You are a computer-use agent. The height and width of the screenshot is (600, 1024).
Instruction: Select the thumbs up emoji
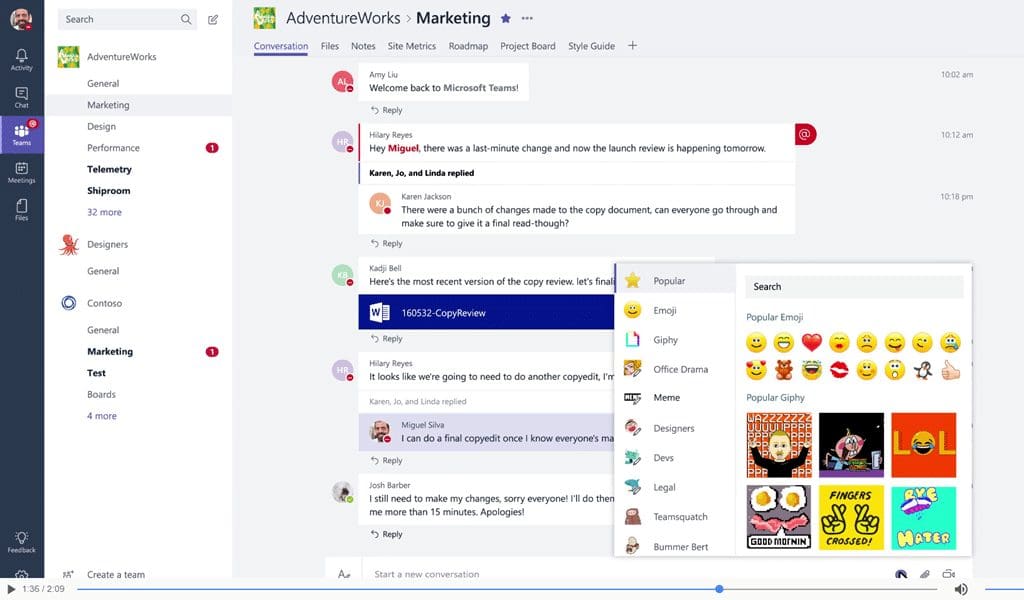pyautogui.click(x=951, y=370)
